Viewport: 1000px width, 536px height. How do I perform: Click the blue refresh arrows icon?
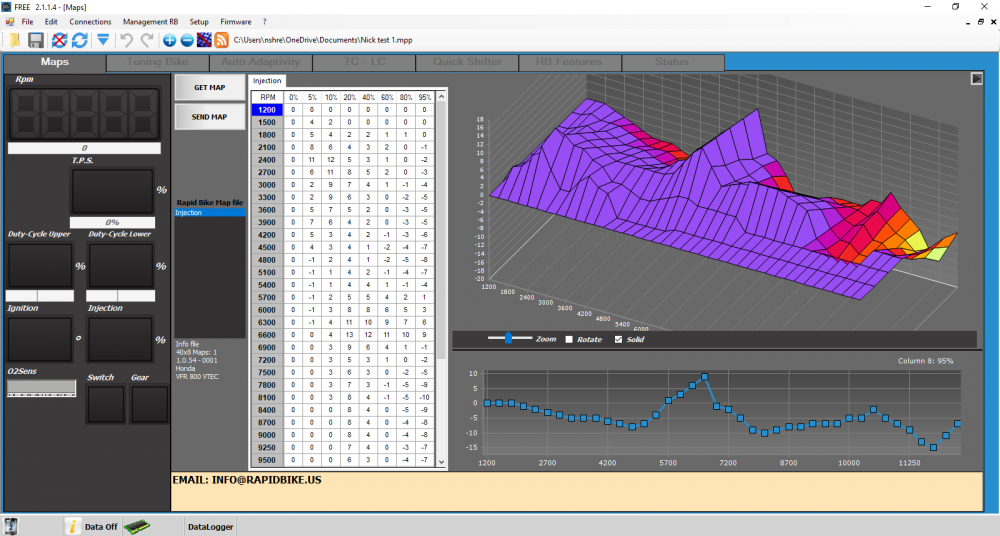[79, 40]
